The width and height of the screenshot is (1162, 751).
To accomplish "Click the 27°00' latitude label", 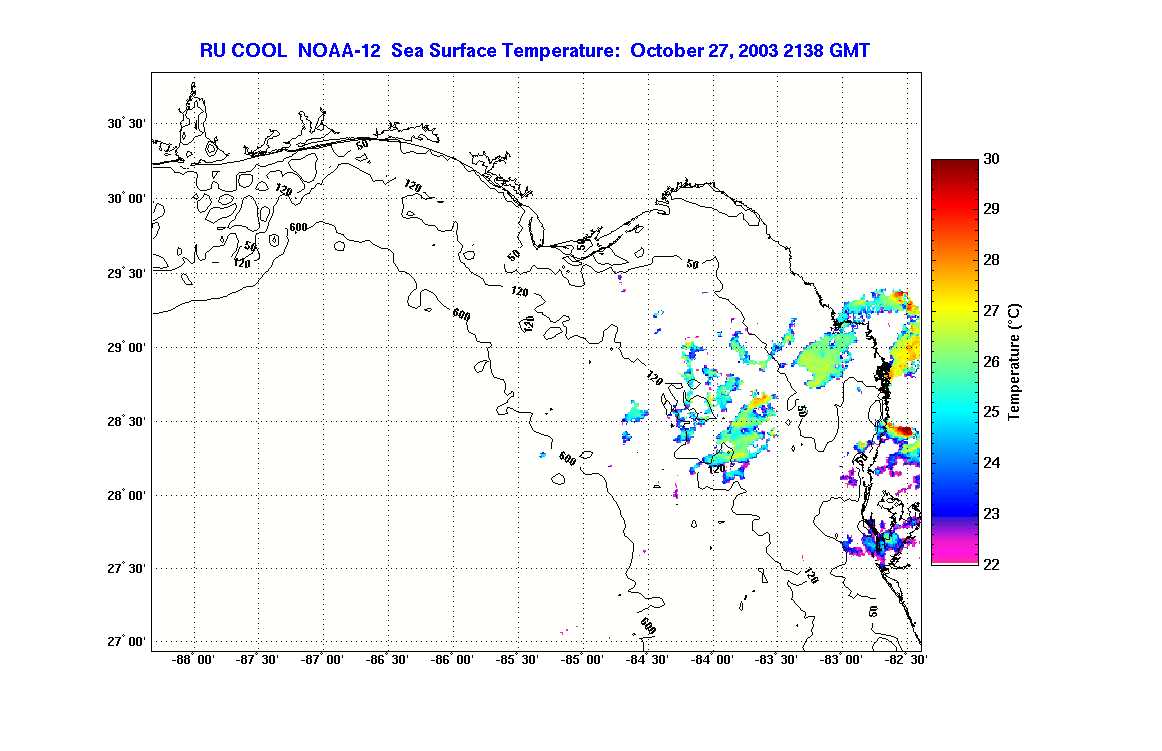I will (128, 642).
